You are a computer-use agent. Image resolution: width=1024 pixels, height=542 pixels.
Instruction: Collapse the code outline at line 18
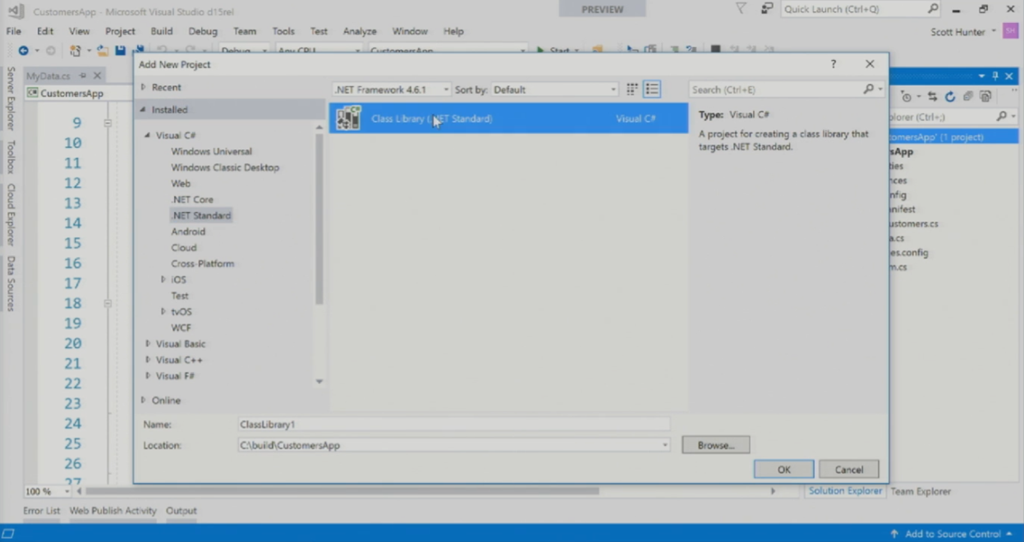[x=108, y=304]
